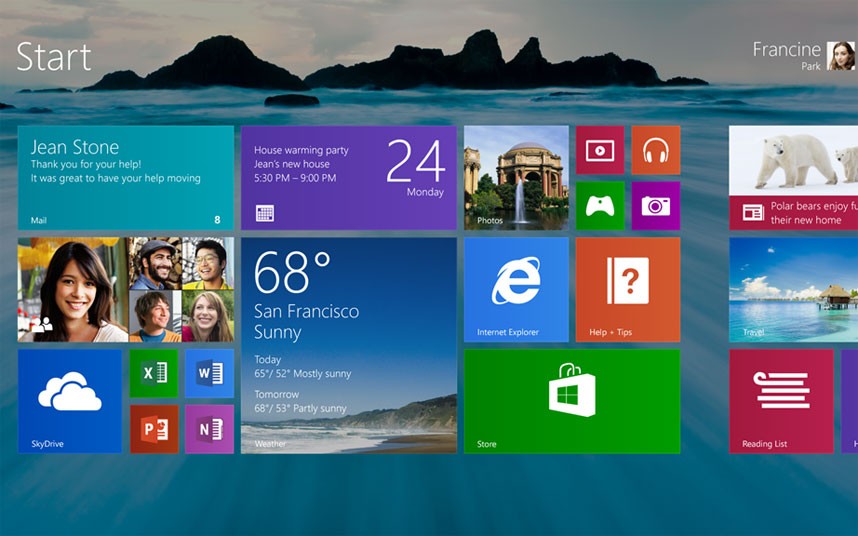Launch the Music headphones tile

point(655,150)
